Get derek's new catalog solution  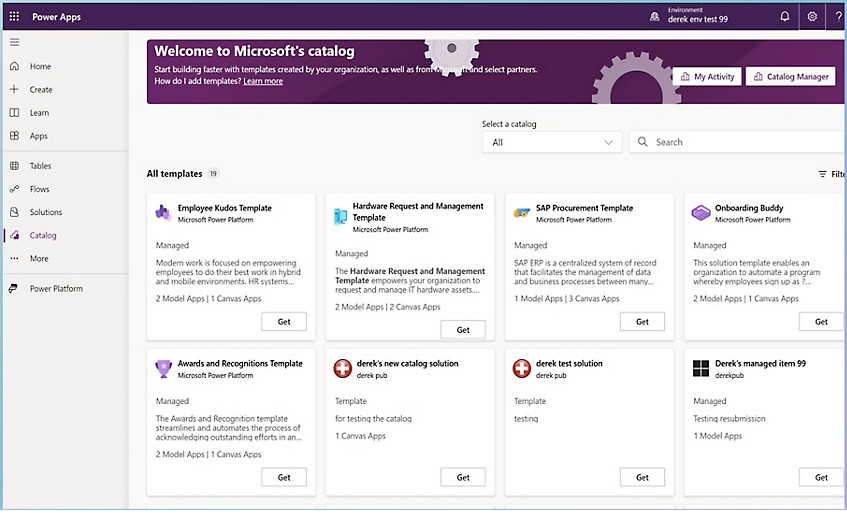point(463,477)
